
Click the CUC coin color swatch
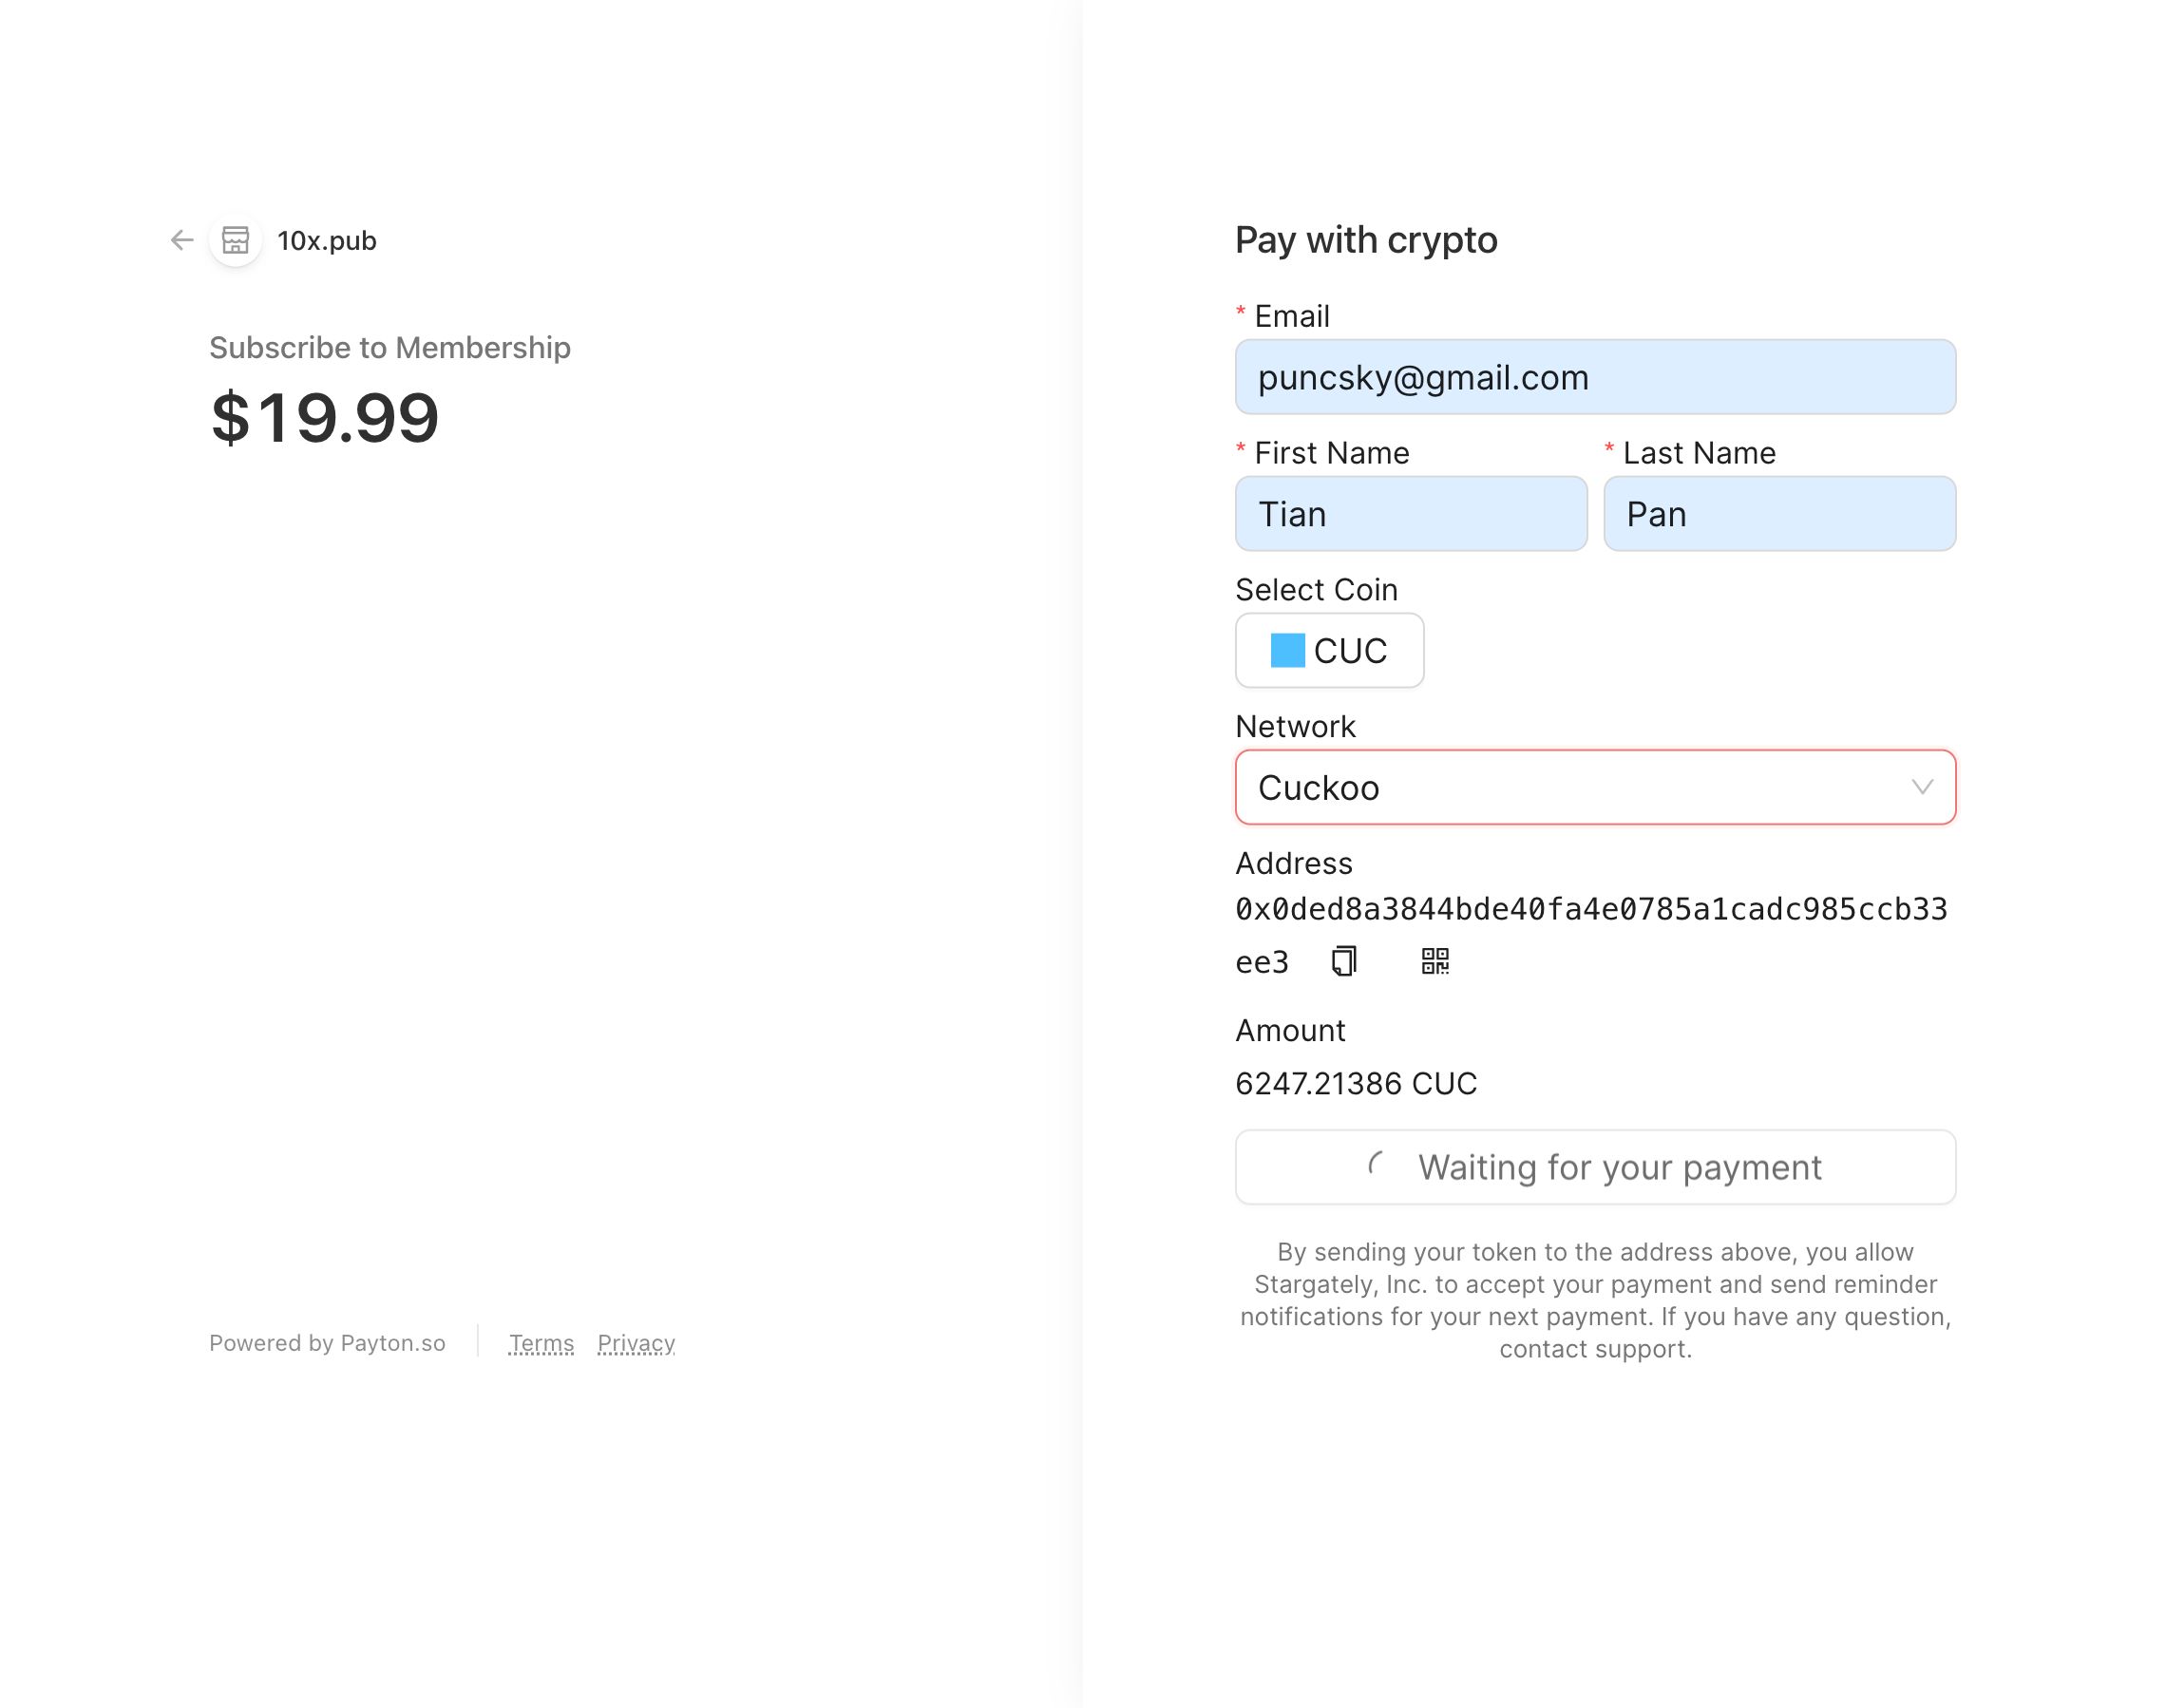(1285, 650)
